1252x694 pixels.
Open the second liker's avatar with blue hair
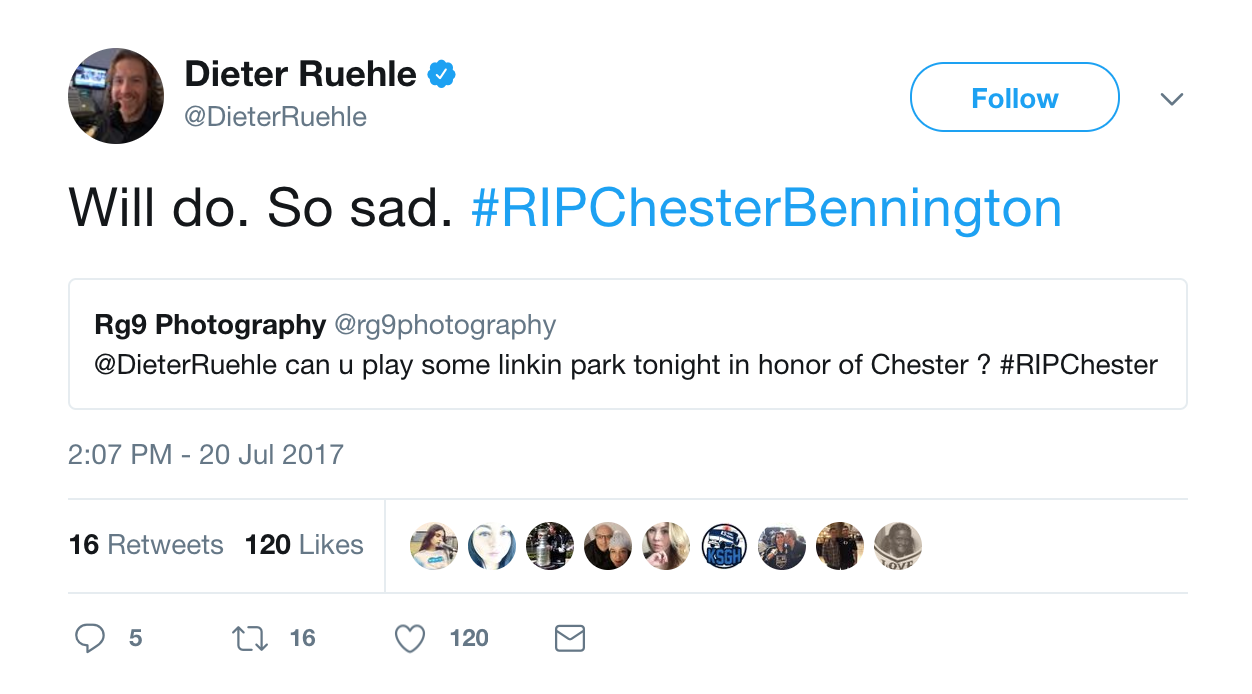click(492, 546)
